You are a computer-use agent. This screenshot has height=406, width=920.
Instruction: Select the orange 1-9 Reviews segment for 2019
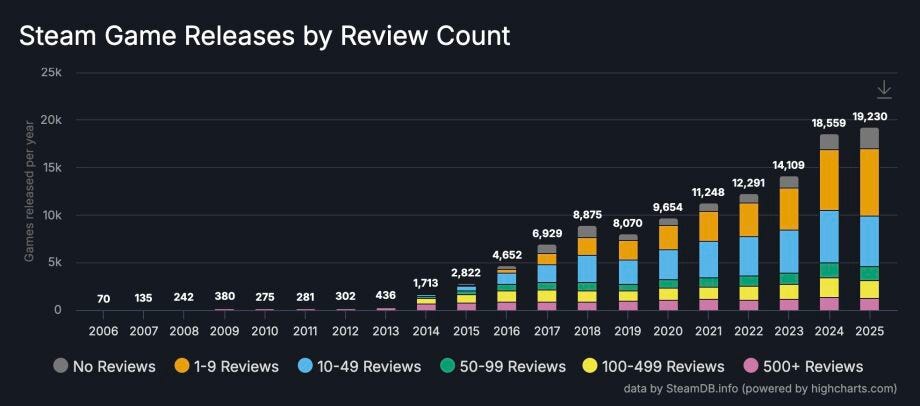pos(628,251)
